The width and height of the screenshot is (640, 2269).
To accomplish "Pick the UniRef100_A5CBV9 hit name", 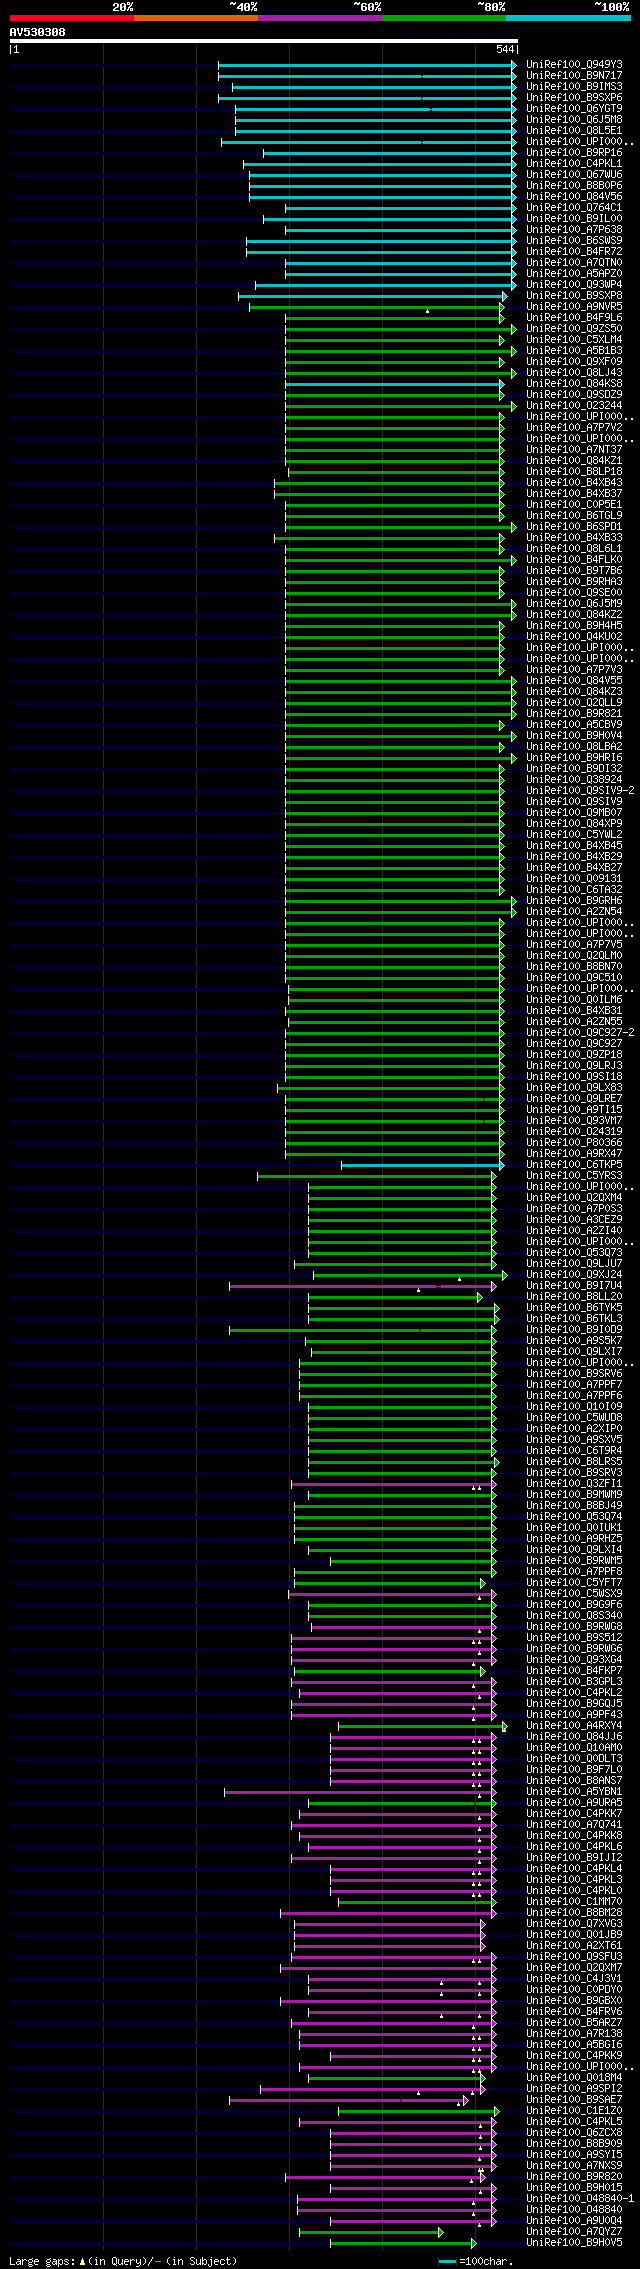I will (x=574, y=724).
